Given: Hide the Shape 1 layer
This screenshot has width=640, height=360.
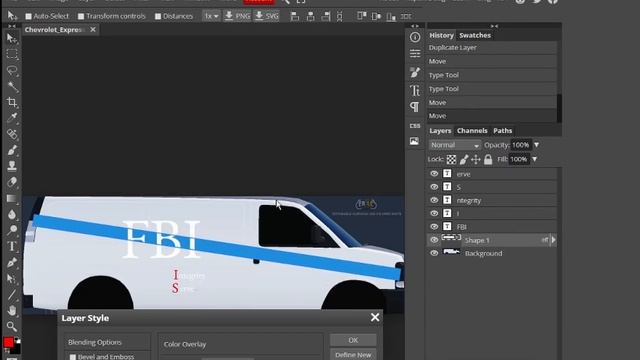Looking at the screenshot, I should pyautogui.click(x=434, y=240).
